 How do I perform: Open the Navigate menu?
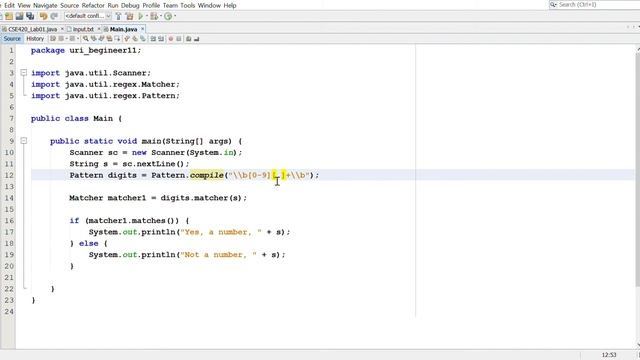coord(45,5)
